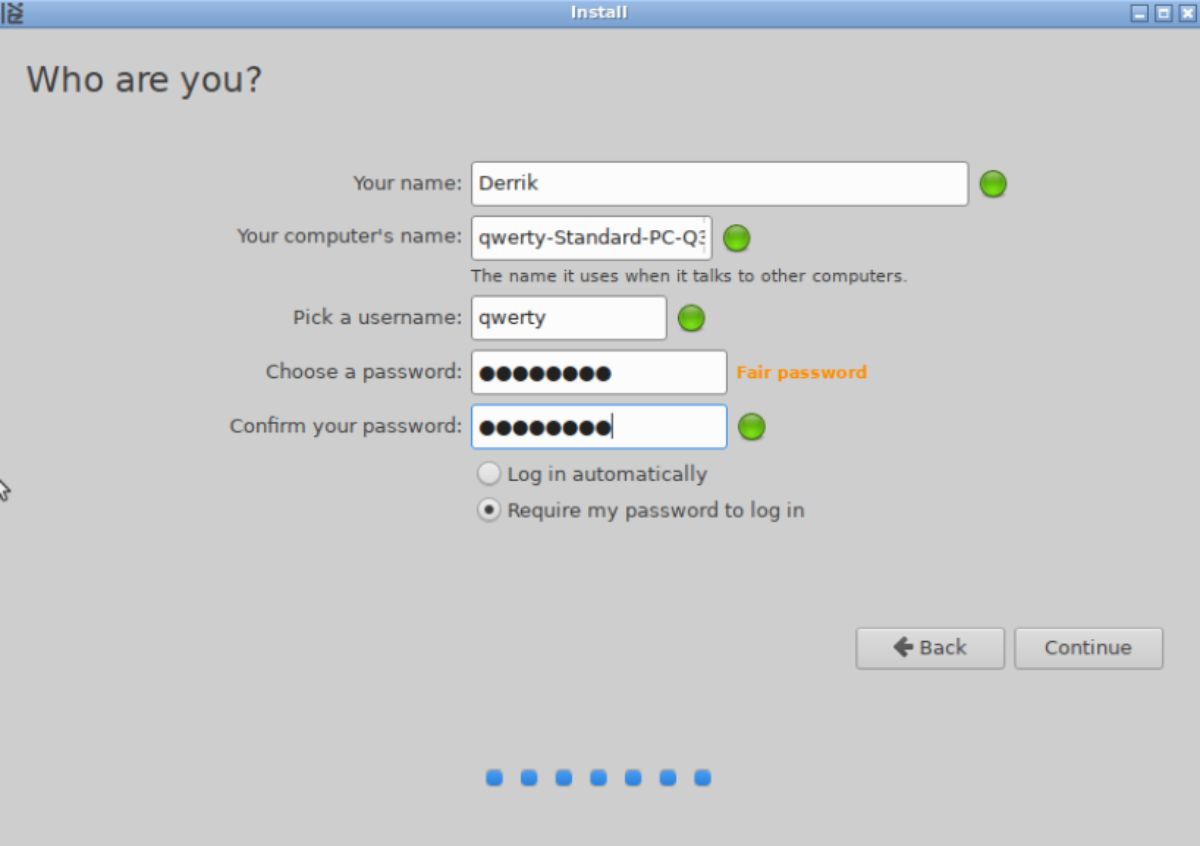Click the middle blue progress dot
Screen dimensions: 1200x846
tap(598, 777)
